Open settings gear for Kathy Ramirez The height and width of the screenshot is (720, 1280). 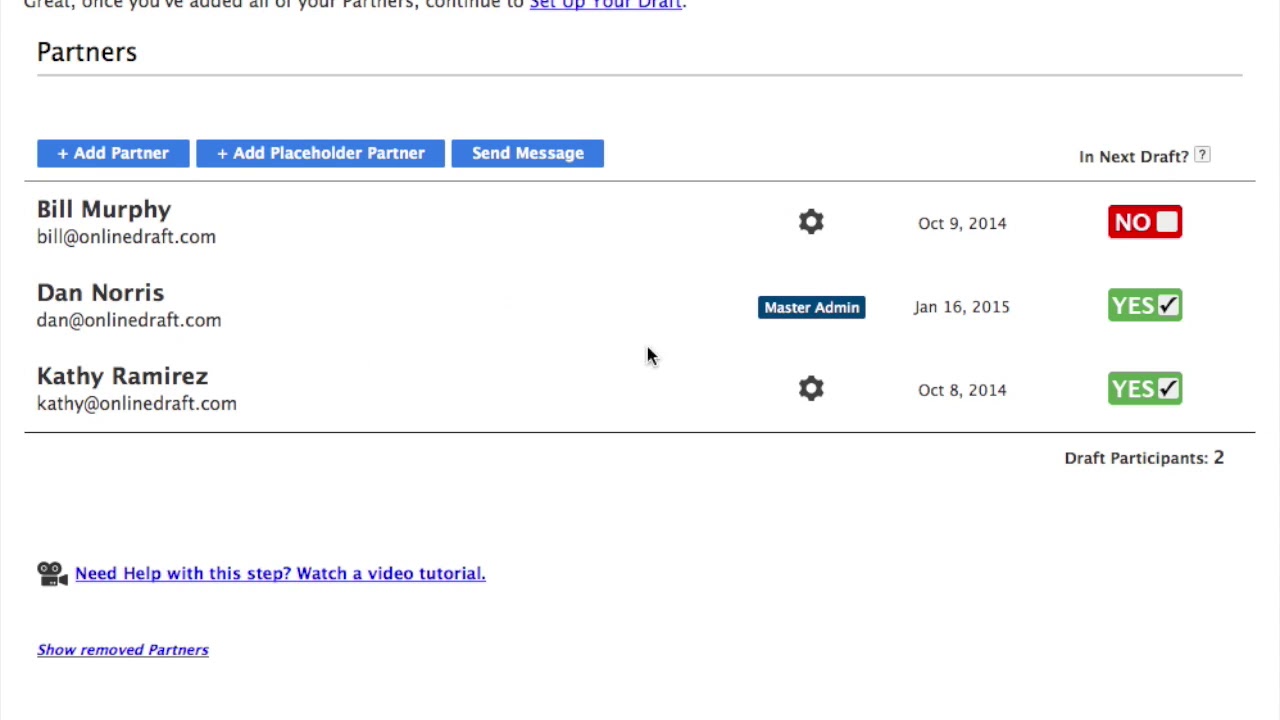pos(811,389)
